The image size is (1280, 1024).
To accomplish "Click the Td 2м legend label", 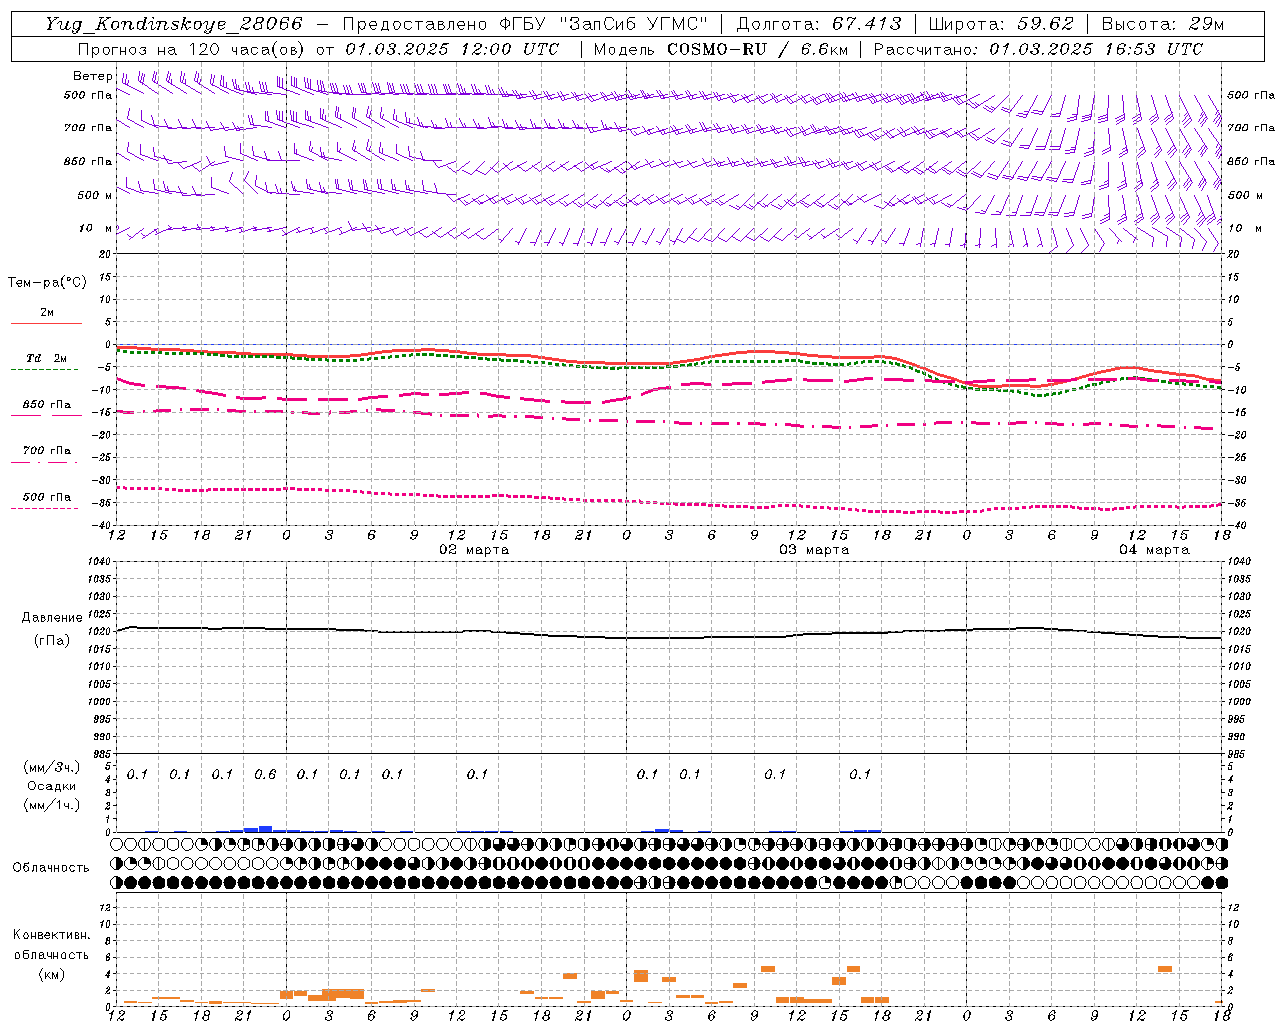I will pyautogui.click(x=47, y=358).
